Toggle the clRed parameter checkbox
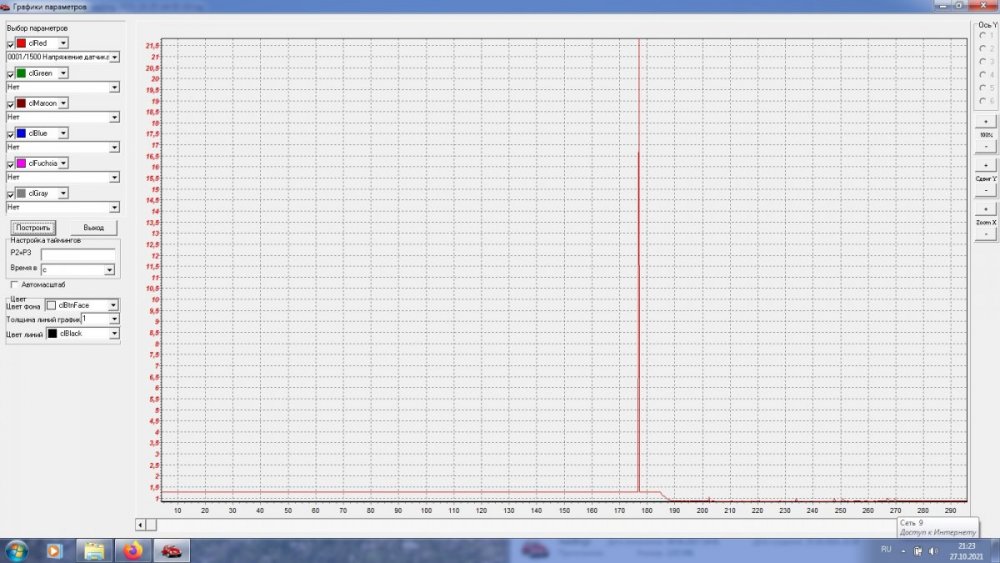This screenshot has width=1000, height=563. click(x=10, y=44)
